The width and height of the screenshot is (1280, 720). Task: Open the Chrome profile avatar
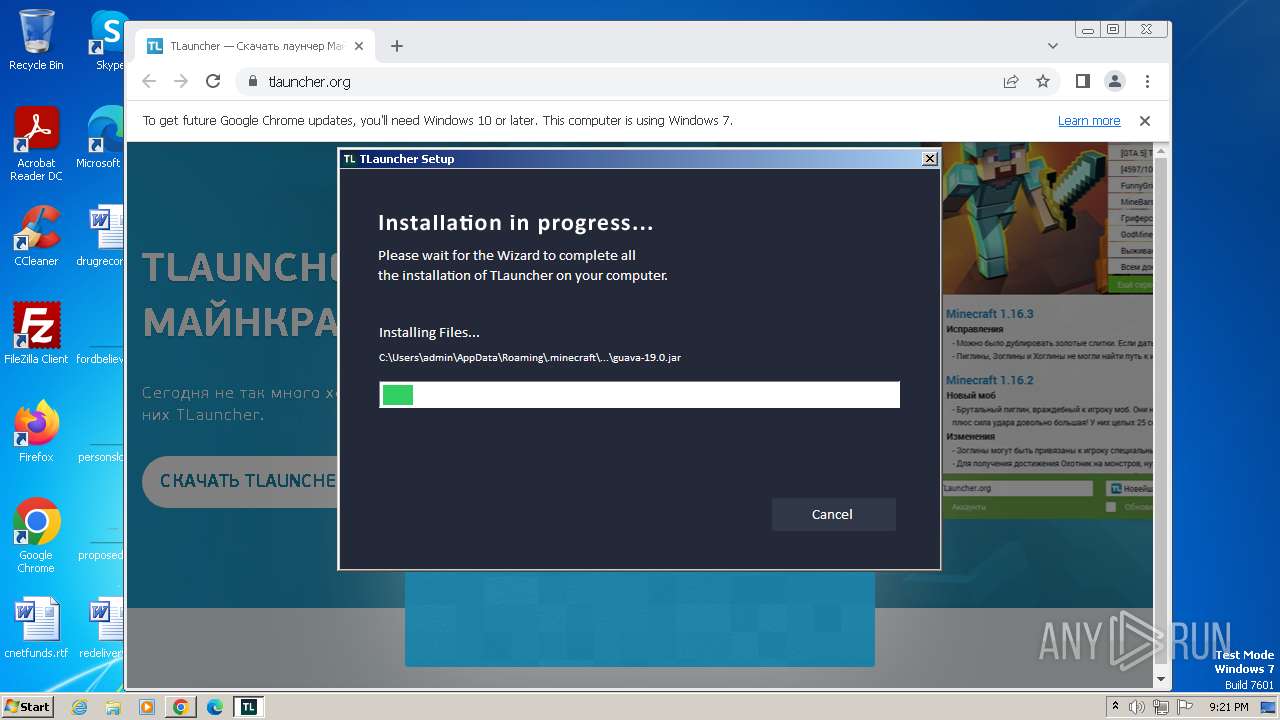coord(1114,81)
